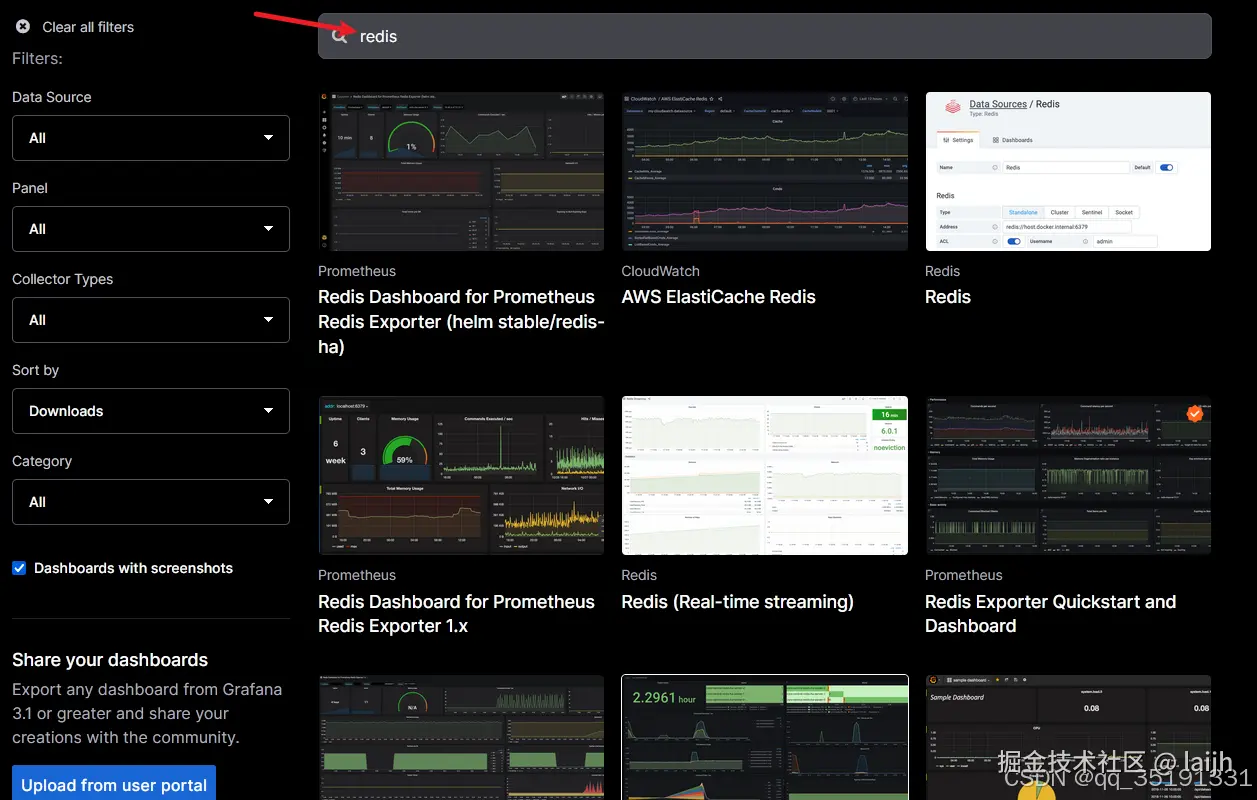Open the Redis data source dashboard title
Screen dimensions: 1257x800
[x=948, y=297]
